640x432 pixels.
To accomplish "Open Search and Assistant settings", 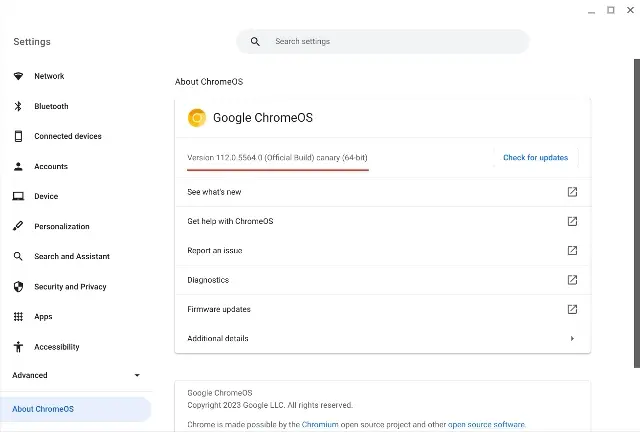I will [x=76, y=256].
